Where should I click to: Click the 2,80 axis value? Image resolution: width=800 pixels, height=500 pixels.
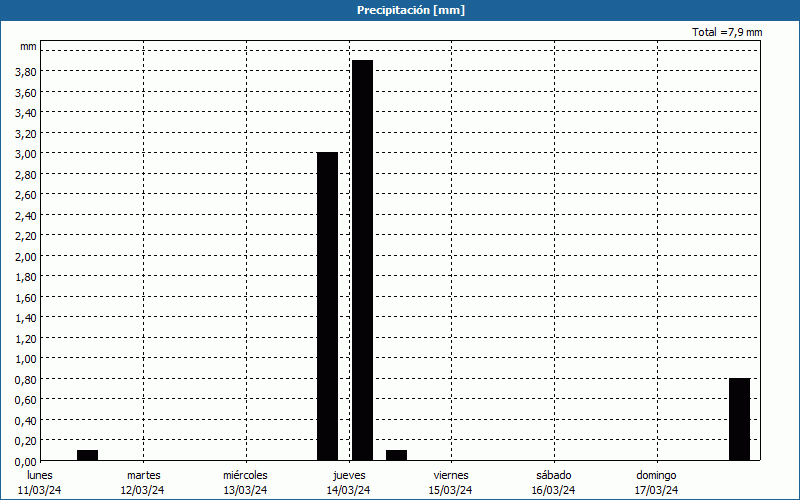(x=26, y=174)
